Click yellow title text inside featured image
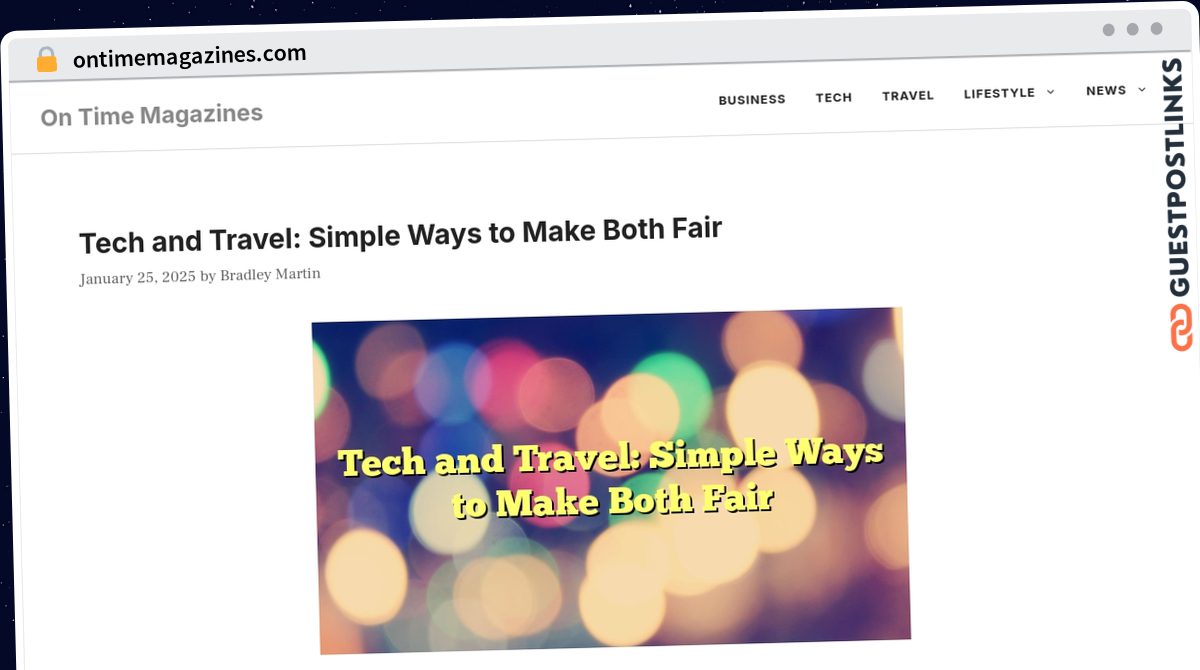1200x670 pixels. [x=611, y=478]
